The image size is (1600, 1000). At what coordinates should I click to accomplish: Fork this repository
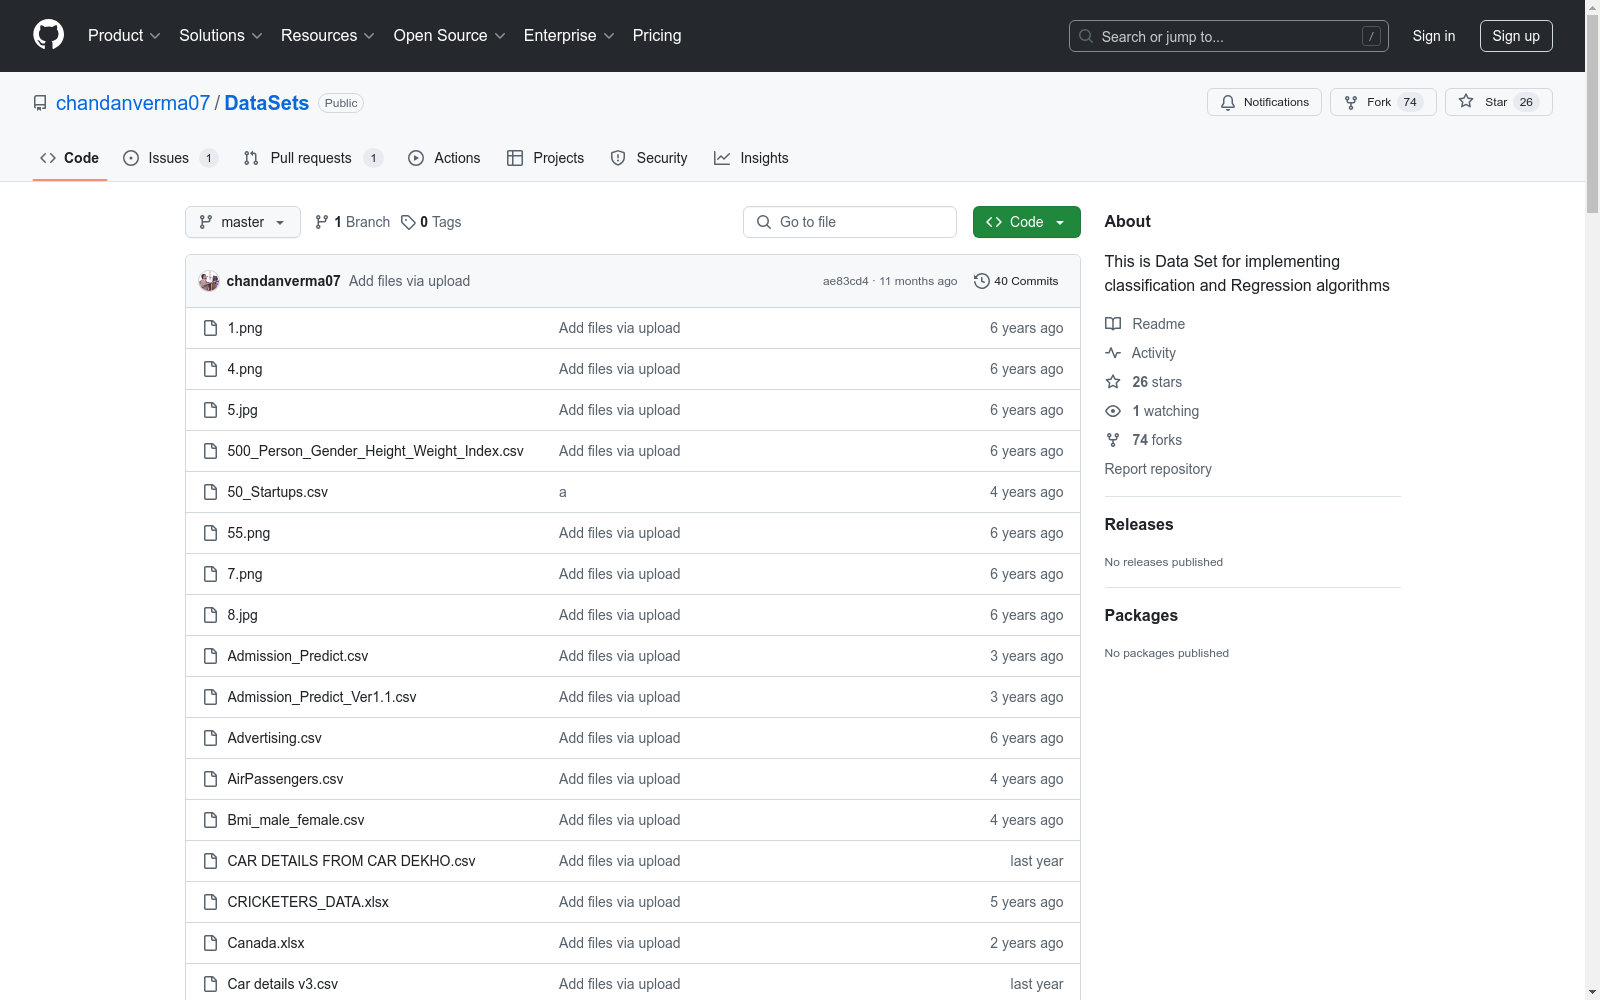click(1382, 102)
